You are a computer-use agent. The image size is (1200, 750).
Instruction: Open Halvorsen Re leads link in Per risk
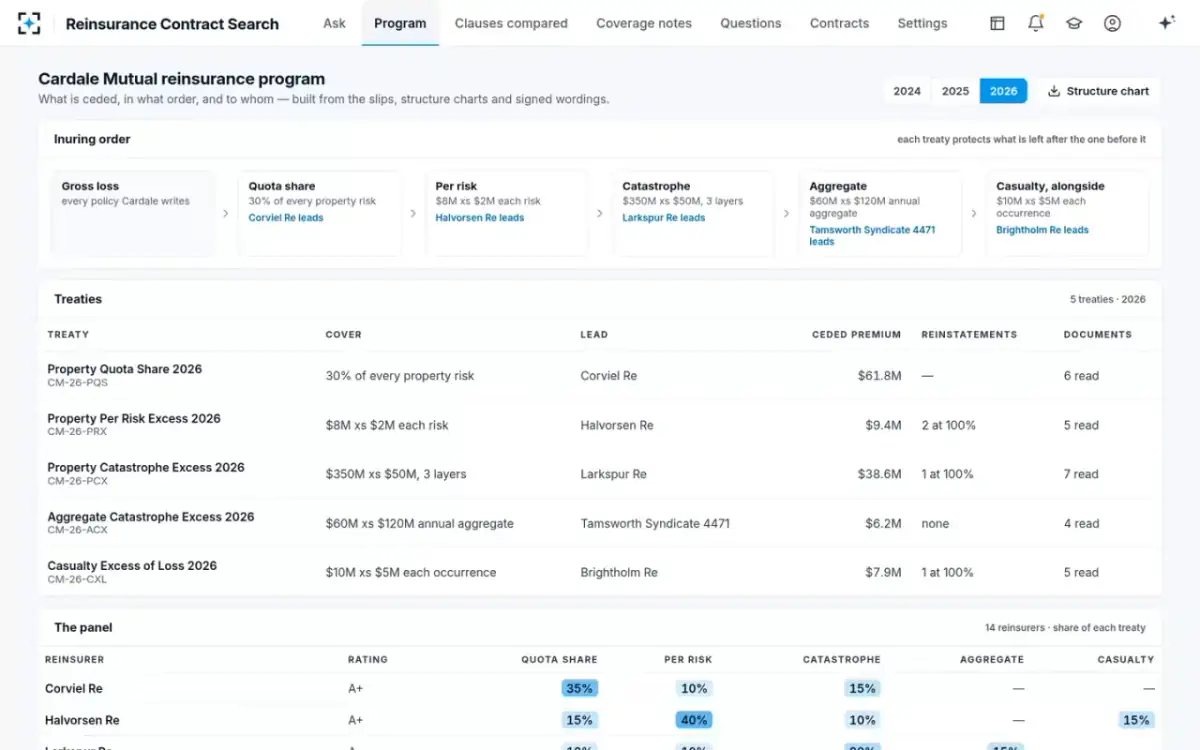[480, 218]
